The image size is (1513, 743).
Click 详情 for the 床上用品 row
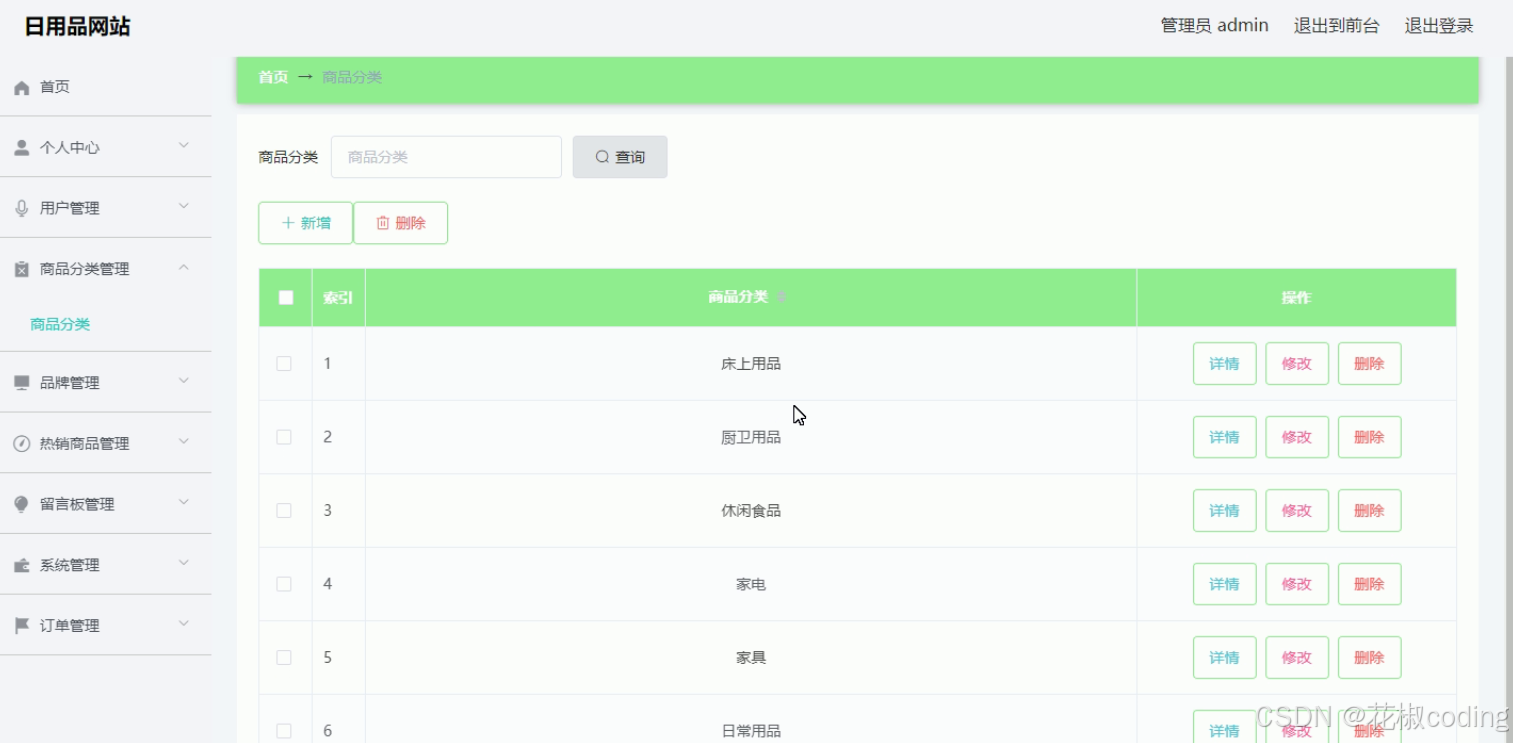click(x=1224, y=363)
